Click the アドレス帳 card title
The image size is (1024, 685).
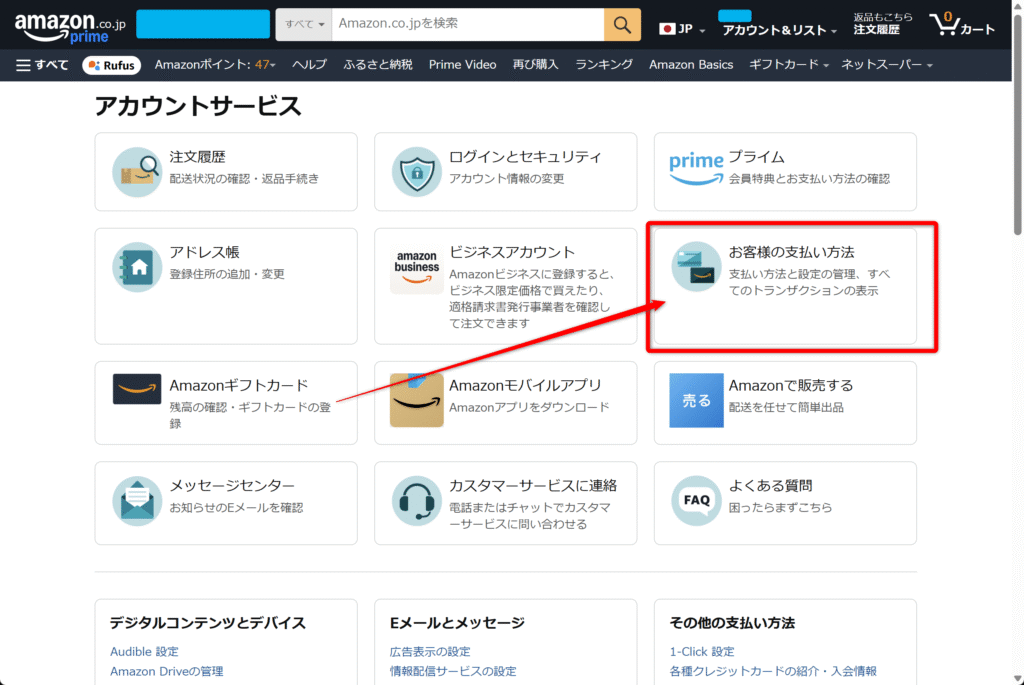(204, 252)
